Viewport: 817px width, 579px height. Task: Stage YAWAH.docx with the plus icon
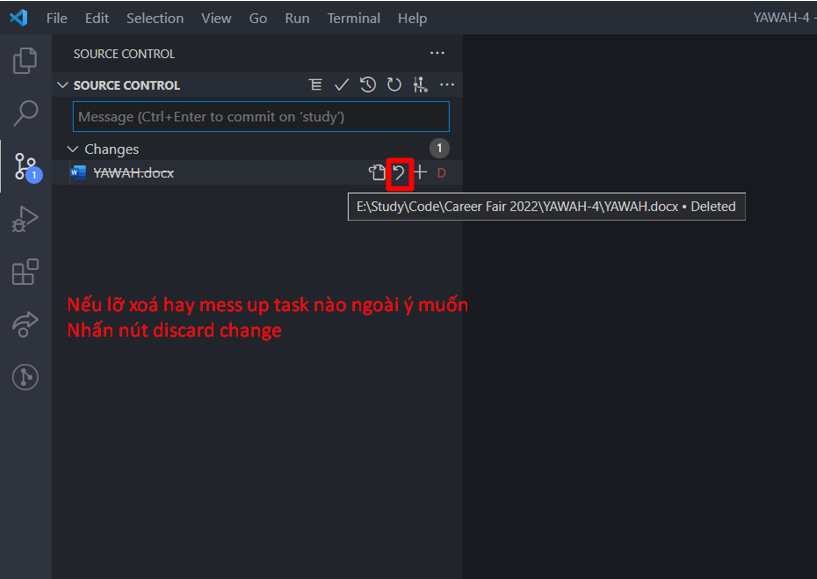point(420,173)
